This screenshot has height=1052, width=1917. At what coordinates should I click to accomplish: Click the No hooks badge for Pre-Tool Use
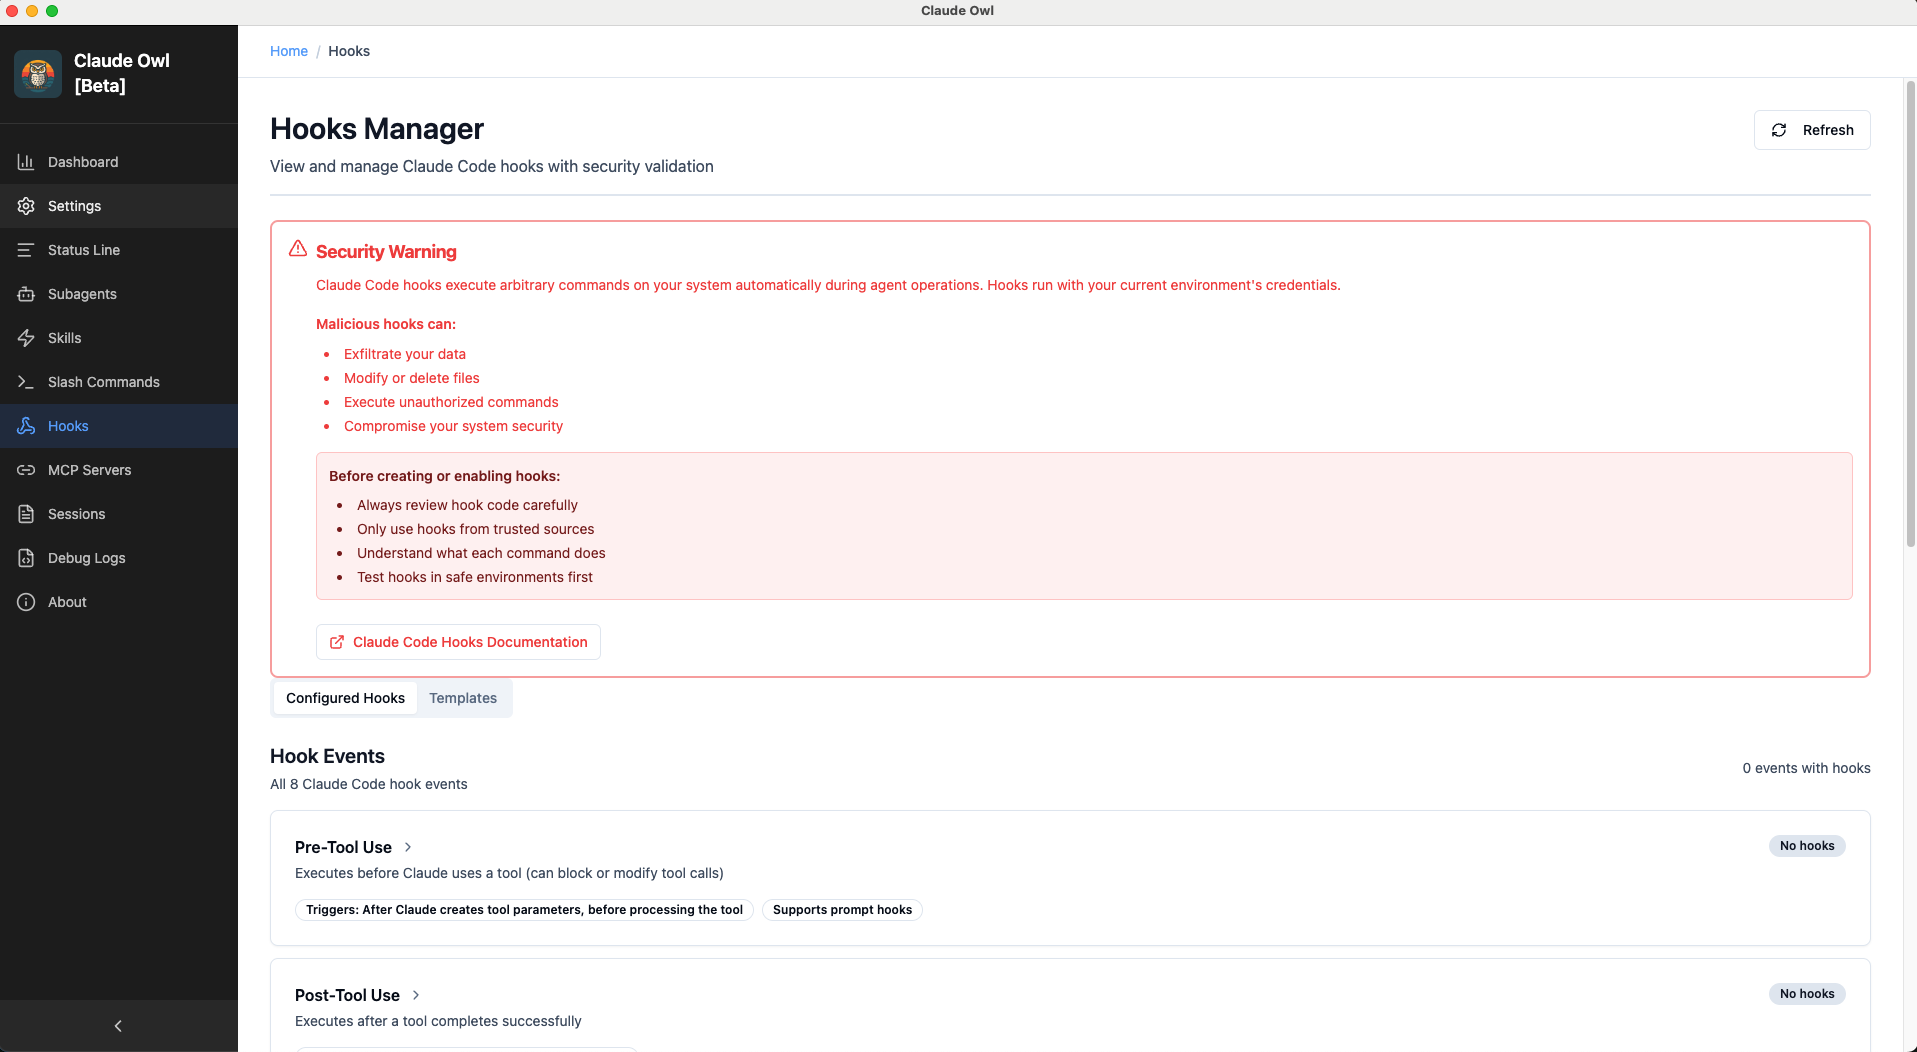pyautogui.click(x=1807, y=846)
